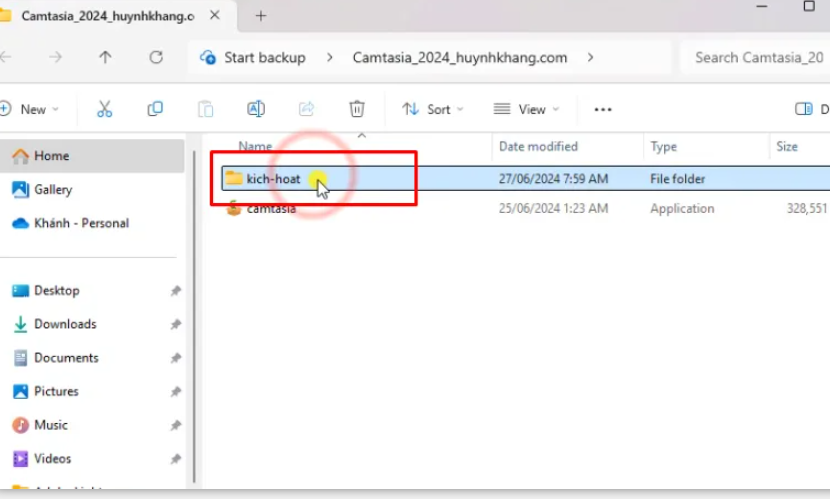Click the Rename icon in toolbar

tap(256, 109)
